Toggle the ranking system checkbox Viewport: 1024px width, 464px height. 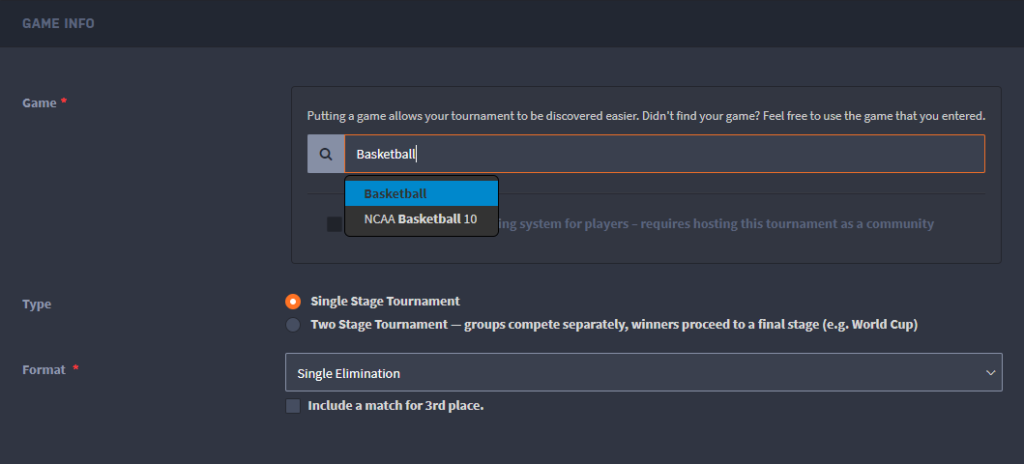pos(334,224)
